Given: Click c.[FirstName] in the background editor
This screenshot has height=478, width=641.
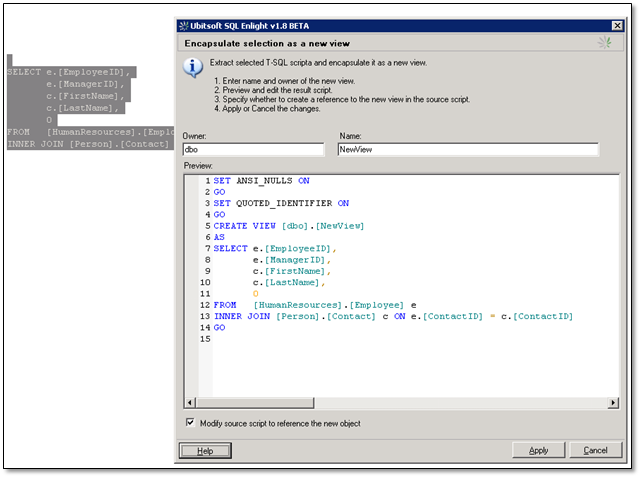Looking at the screenshot, I should coord(85,96).
